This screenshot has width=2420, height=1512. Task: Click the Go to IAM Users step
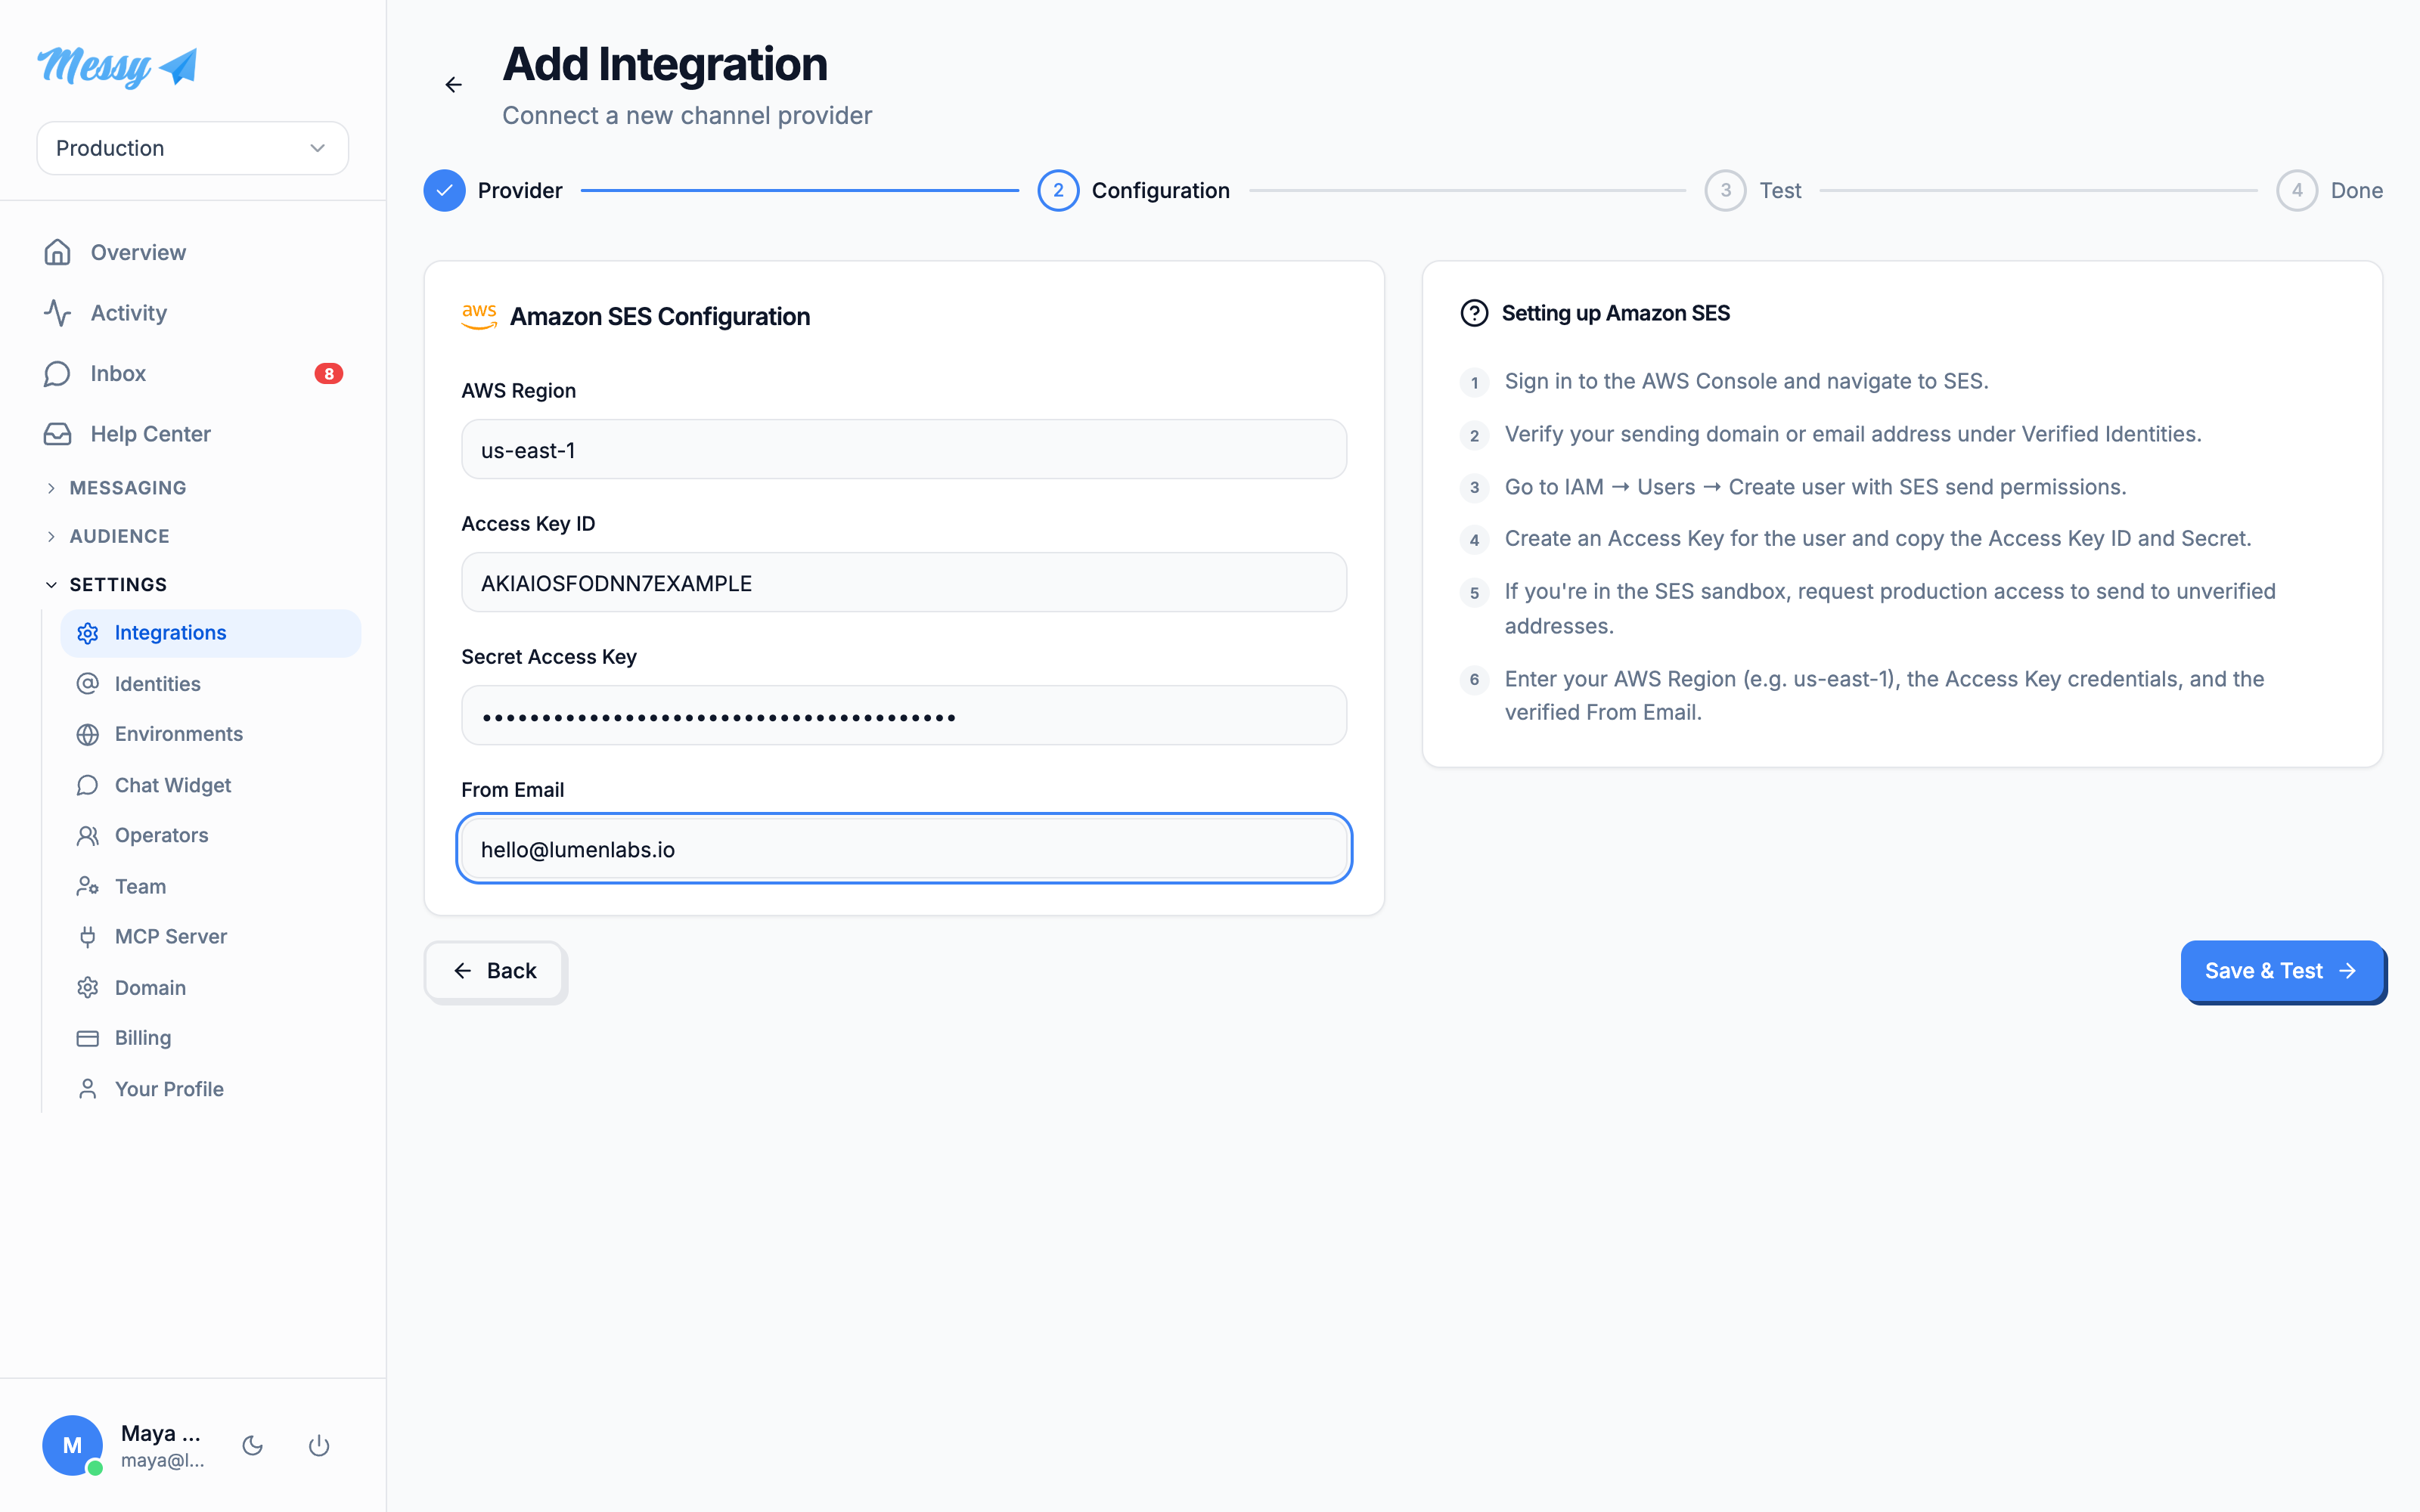[x=1815, y=487]
